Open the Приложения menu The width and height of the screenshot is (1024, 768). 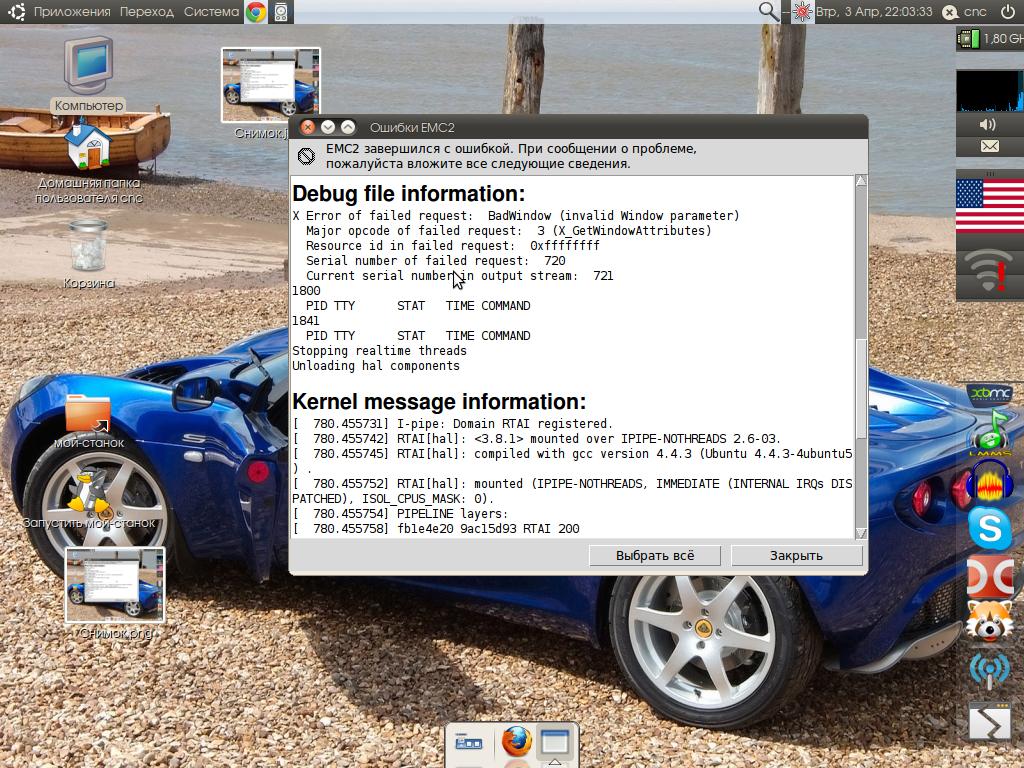72,12
